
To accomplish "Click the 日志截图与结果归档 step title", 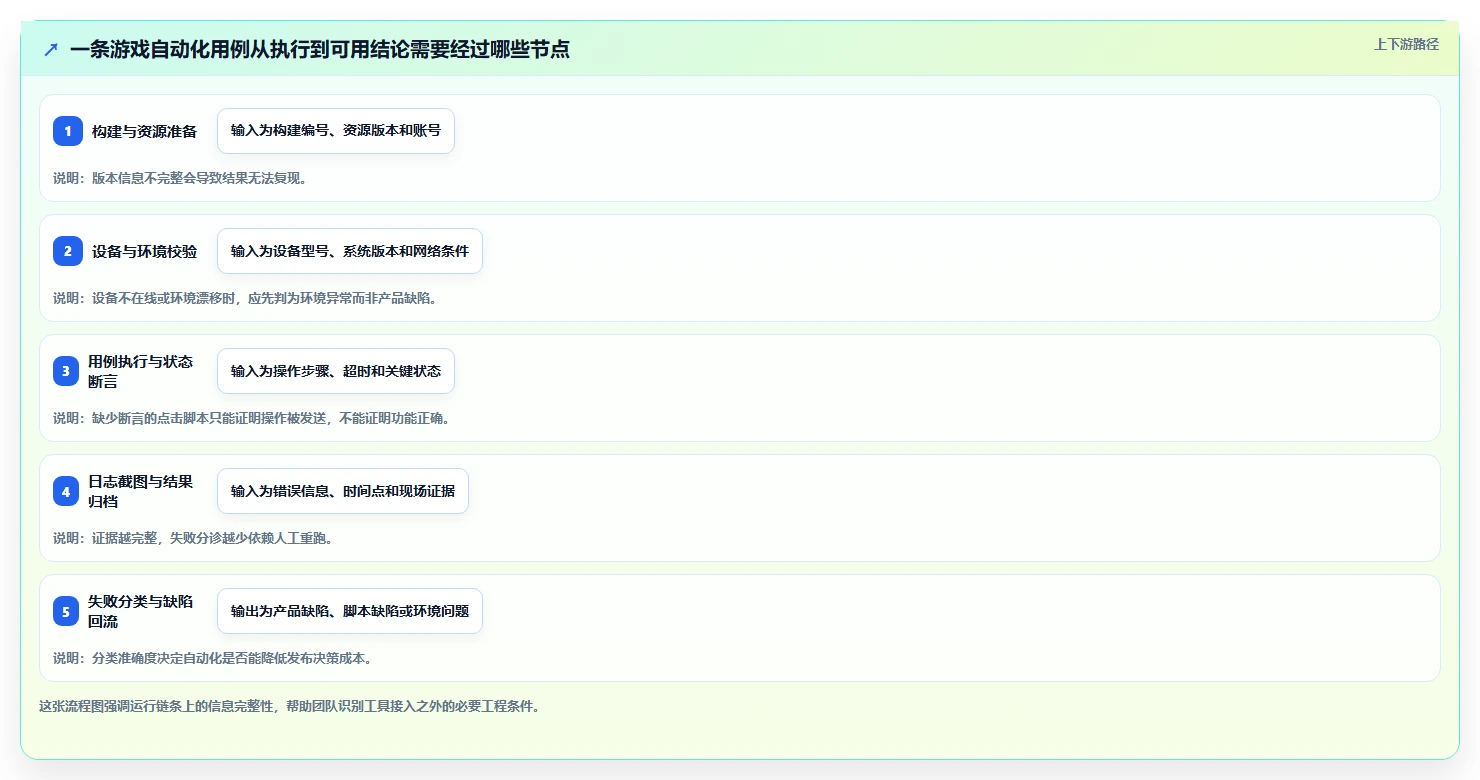I will 140,491.
